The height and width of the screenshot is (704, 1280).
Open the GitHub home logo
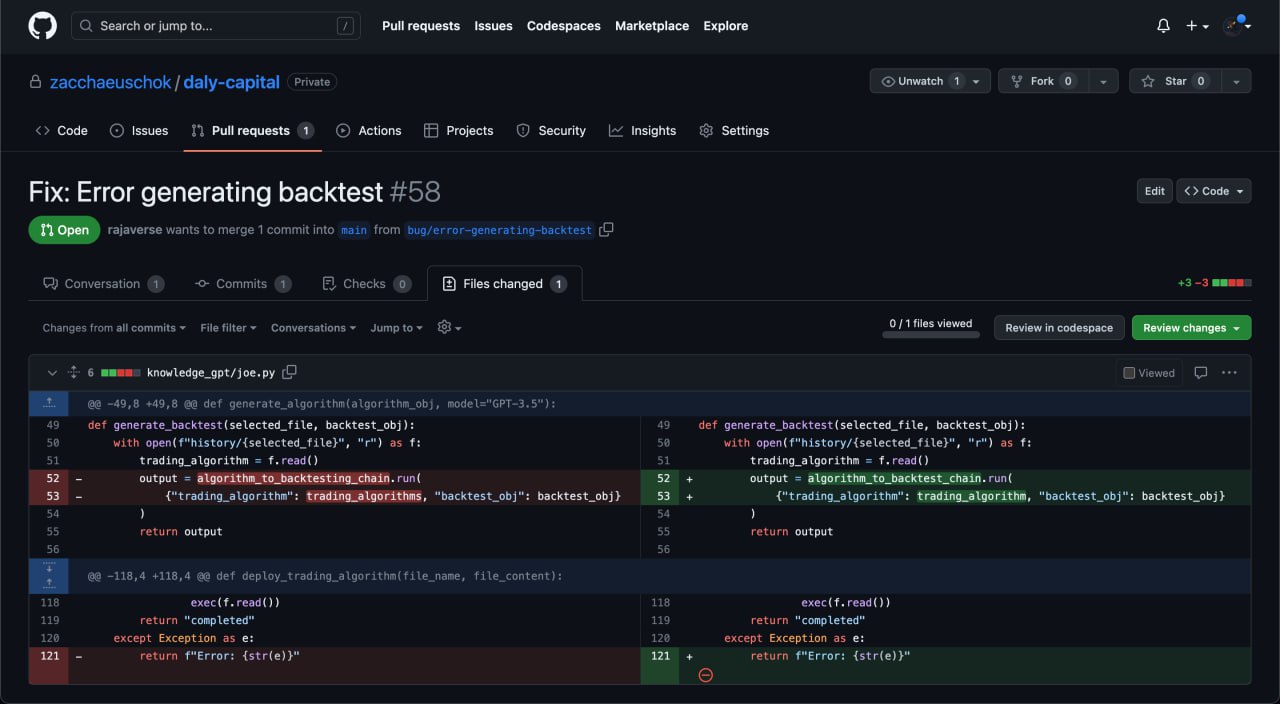[x=42, y=26]
